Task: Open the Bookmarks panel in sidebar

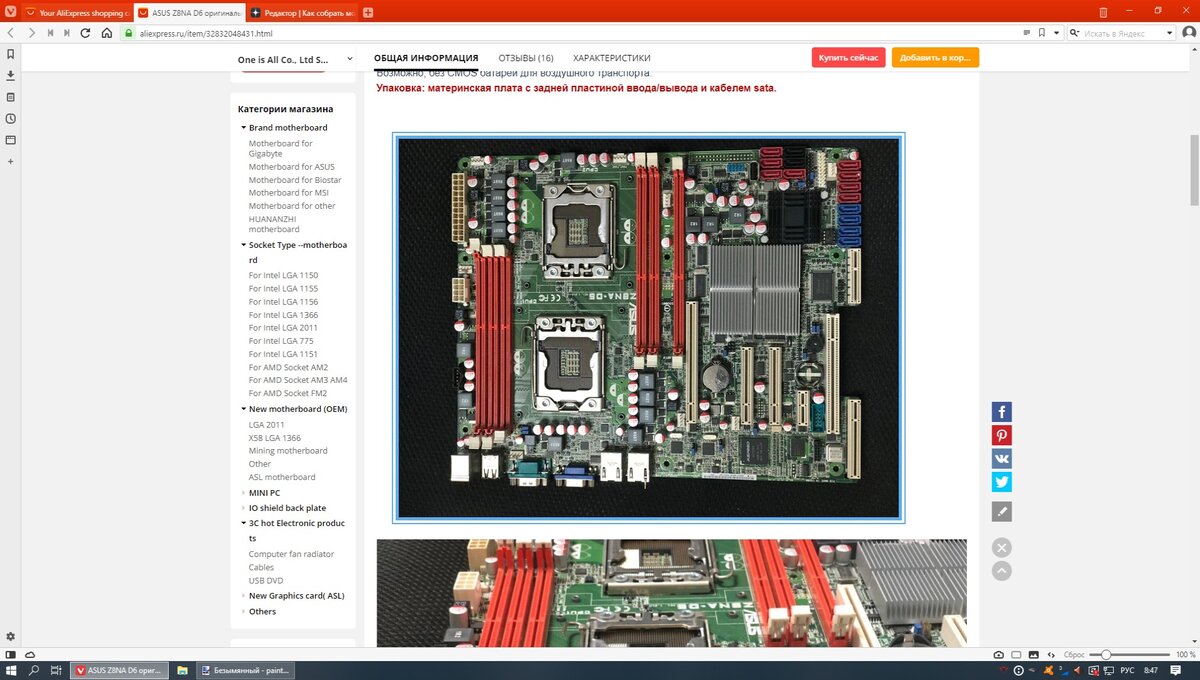Action: pyautogui.click(x=10, y=54)
